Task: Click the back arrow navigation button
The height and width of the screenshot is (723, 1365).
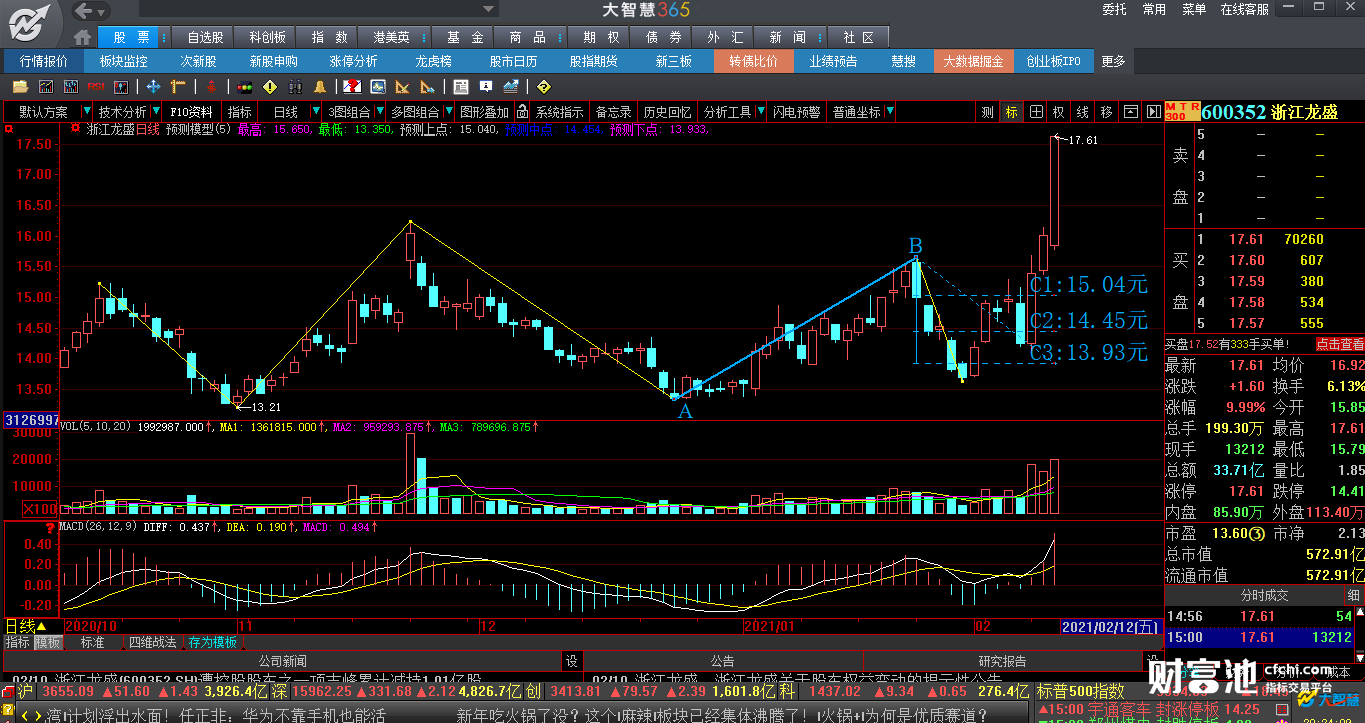Action: pyautogui.click(x=83, y=11)
